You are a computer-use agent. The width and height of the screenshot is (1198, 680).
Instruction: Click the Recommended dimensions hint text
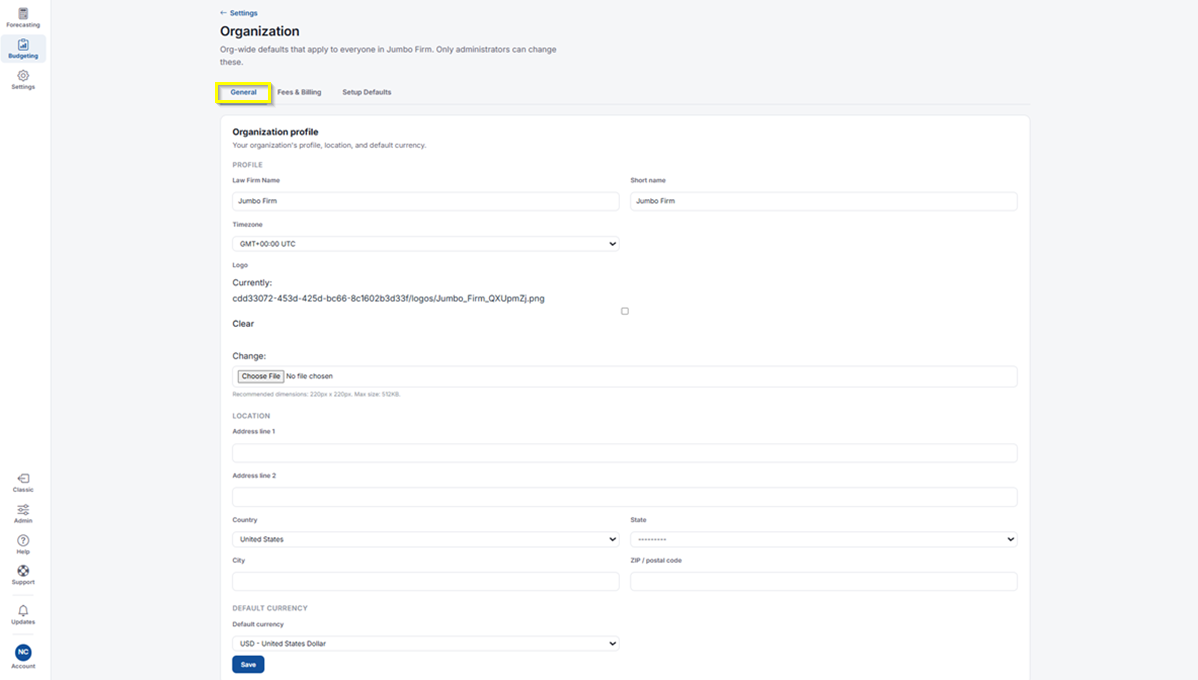click(x=316, y=394)
